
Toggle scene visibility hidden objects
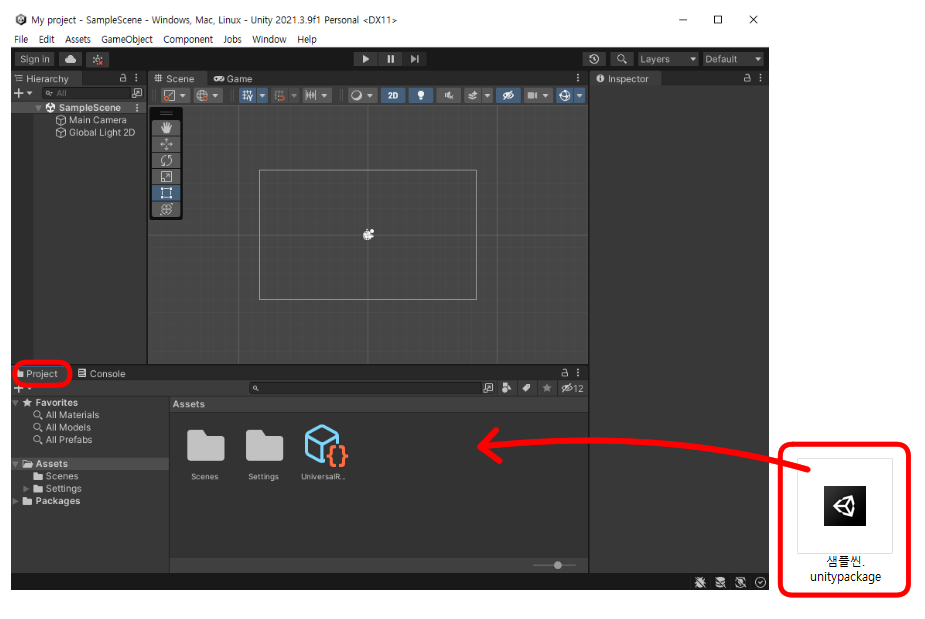coord(508,96)
